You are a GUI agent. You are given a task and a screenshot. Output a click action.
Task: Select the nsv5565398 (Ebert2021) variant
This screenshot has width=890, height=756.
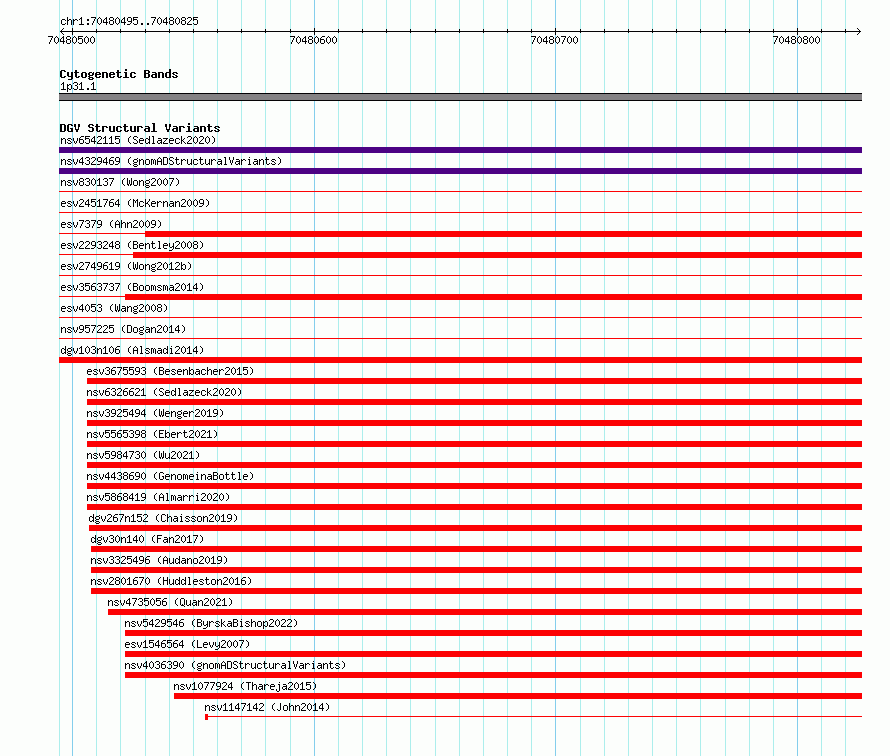click(152, 434)
